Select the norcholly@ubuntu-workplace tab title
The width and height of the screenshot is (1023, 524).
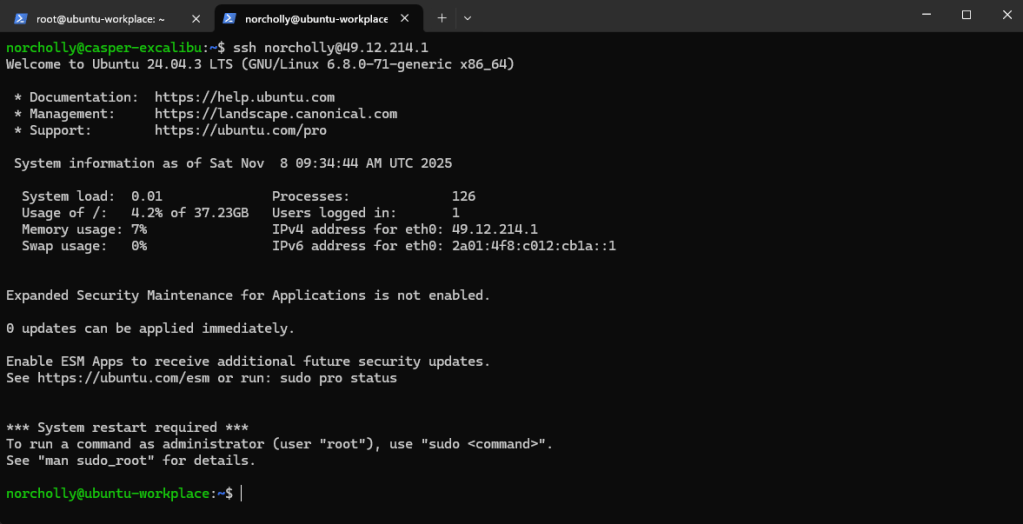tap(315, 17)
